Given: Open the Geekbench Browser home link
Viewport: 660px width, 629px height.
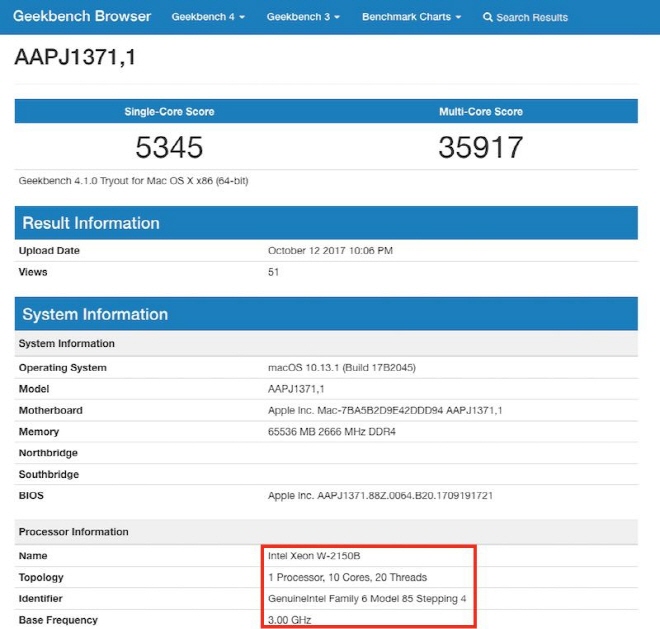Looking at the screenshot, I should tap(82, 16).
